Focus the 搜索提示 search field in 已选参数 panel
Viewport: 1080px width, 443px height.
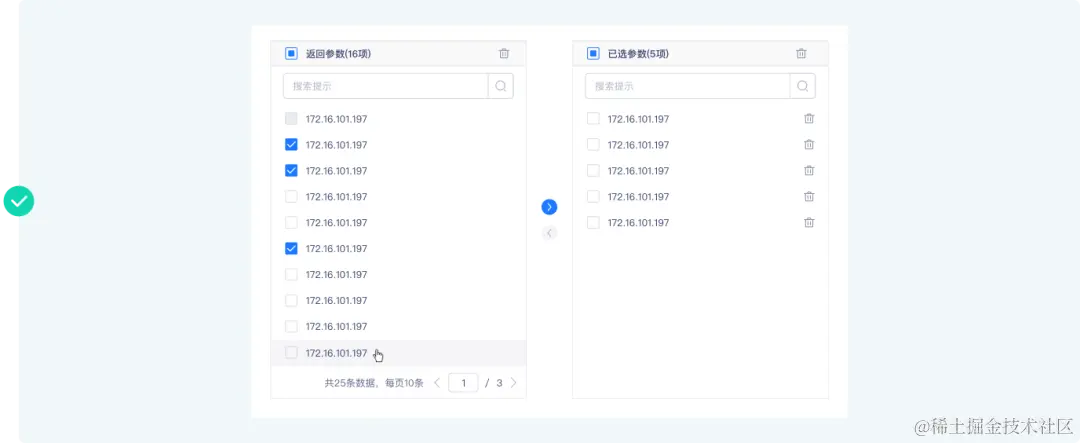point(687,86)
